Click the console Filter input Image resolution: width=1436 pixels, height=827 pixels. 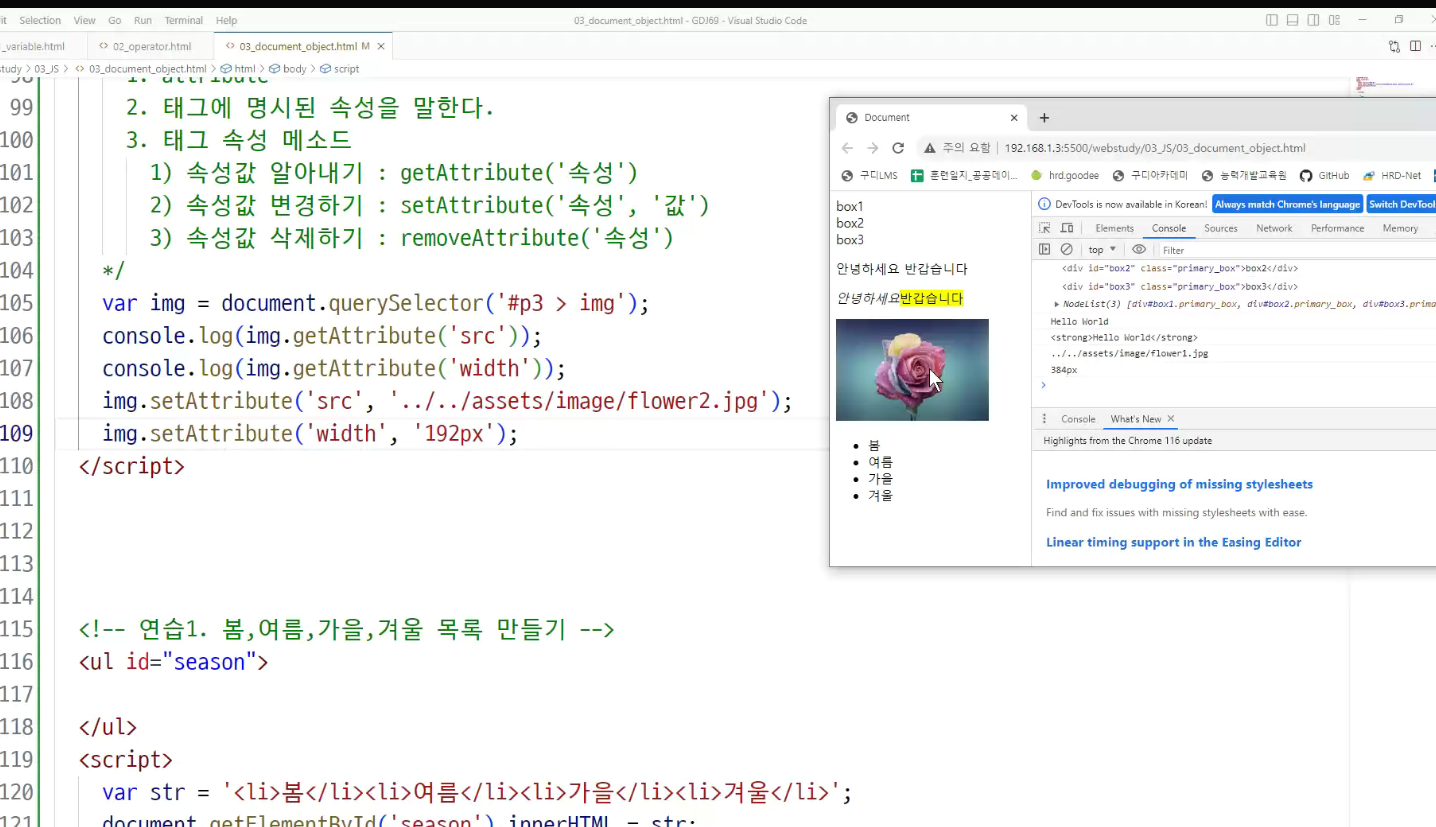click(1295, 250)
